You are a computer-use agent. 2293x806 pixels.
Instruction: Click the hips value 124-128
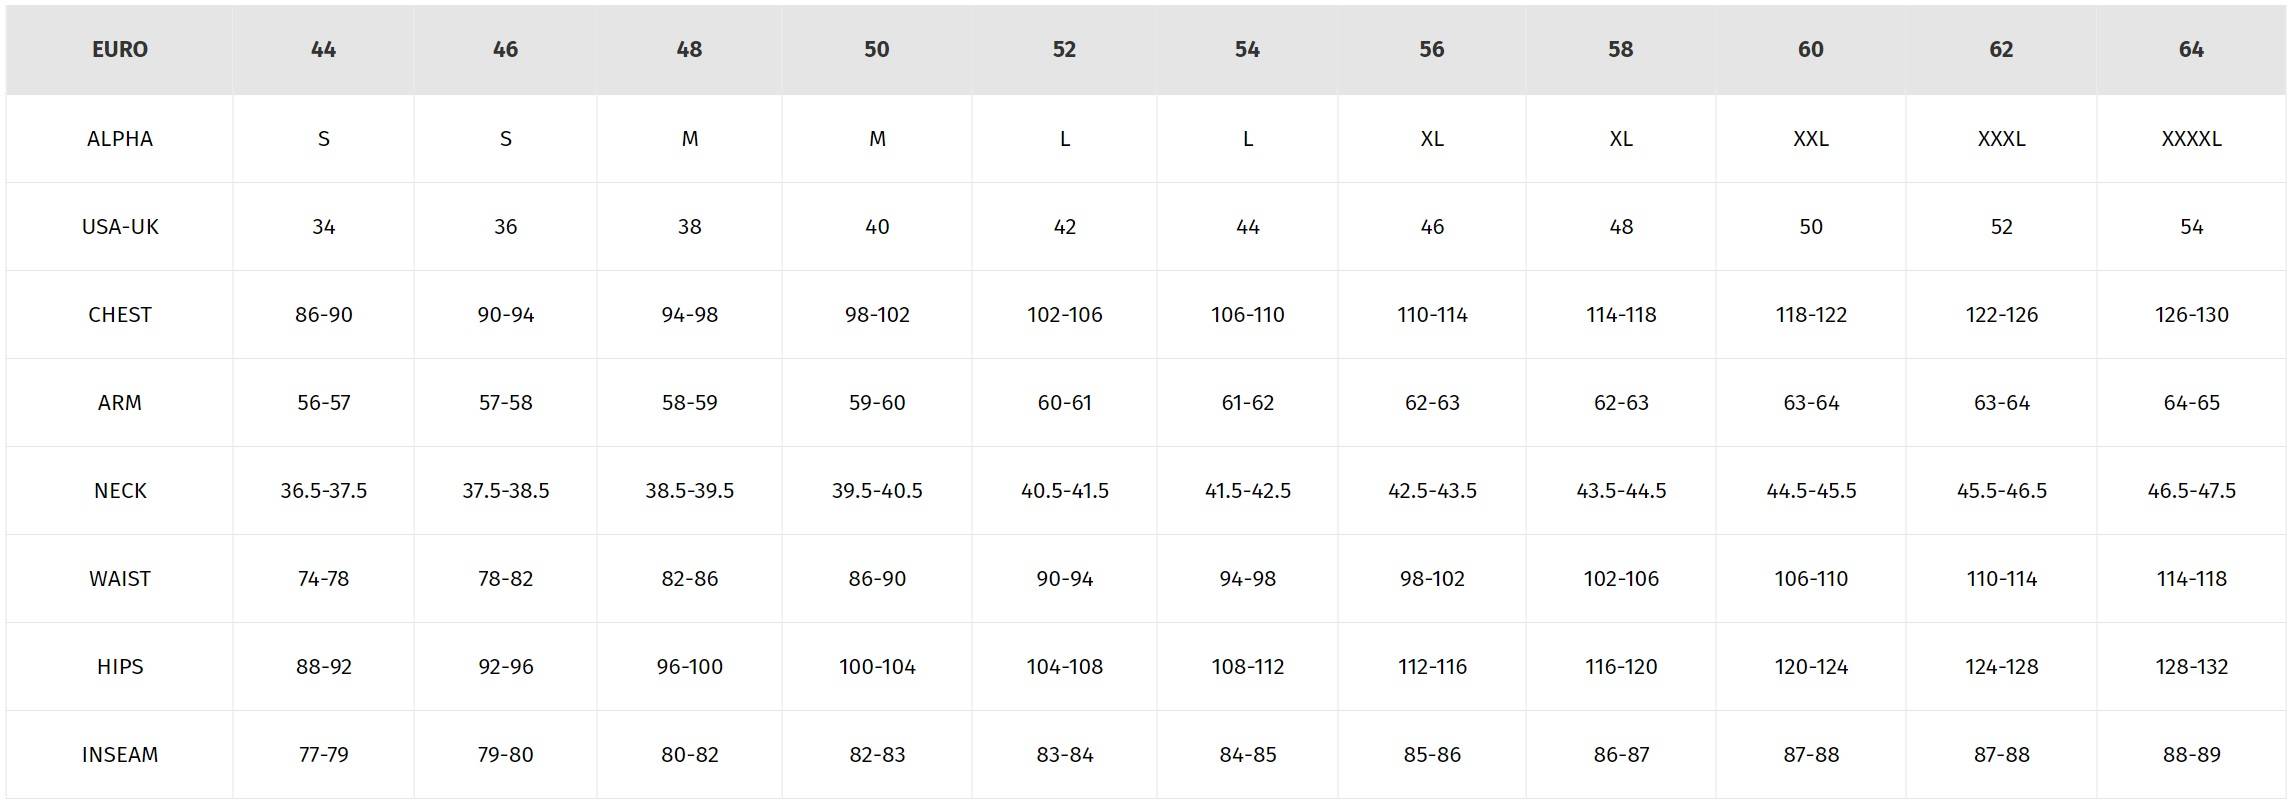click(2001, 667)
